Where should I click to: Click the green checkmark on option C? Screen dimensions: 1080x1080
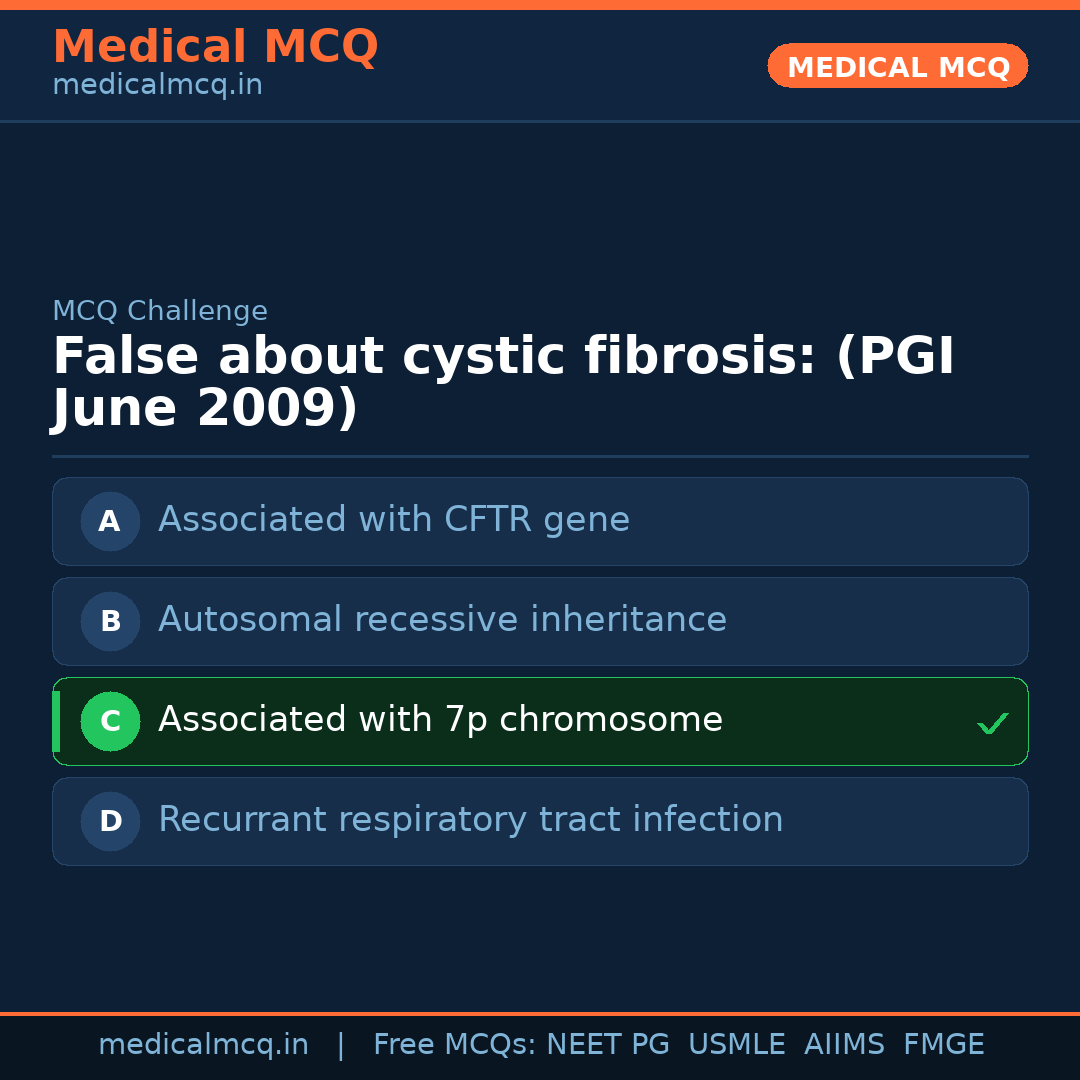(992, 723)
